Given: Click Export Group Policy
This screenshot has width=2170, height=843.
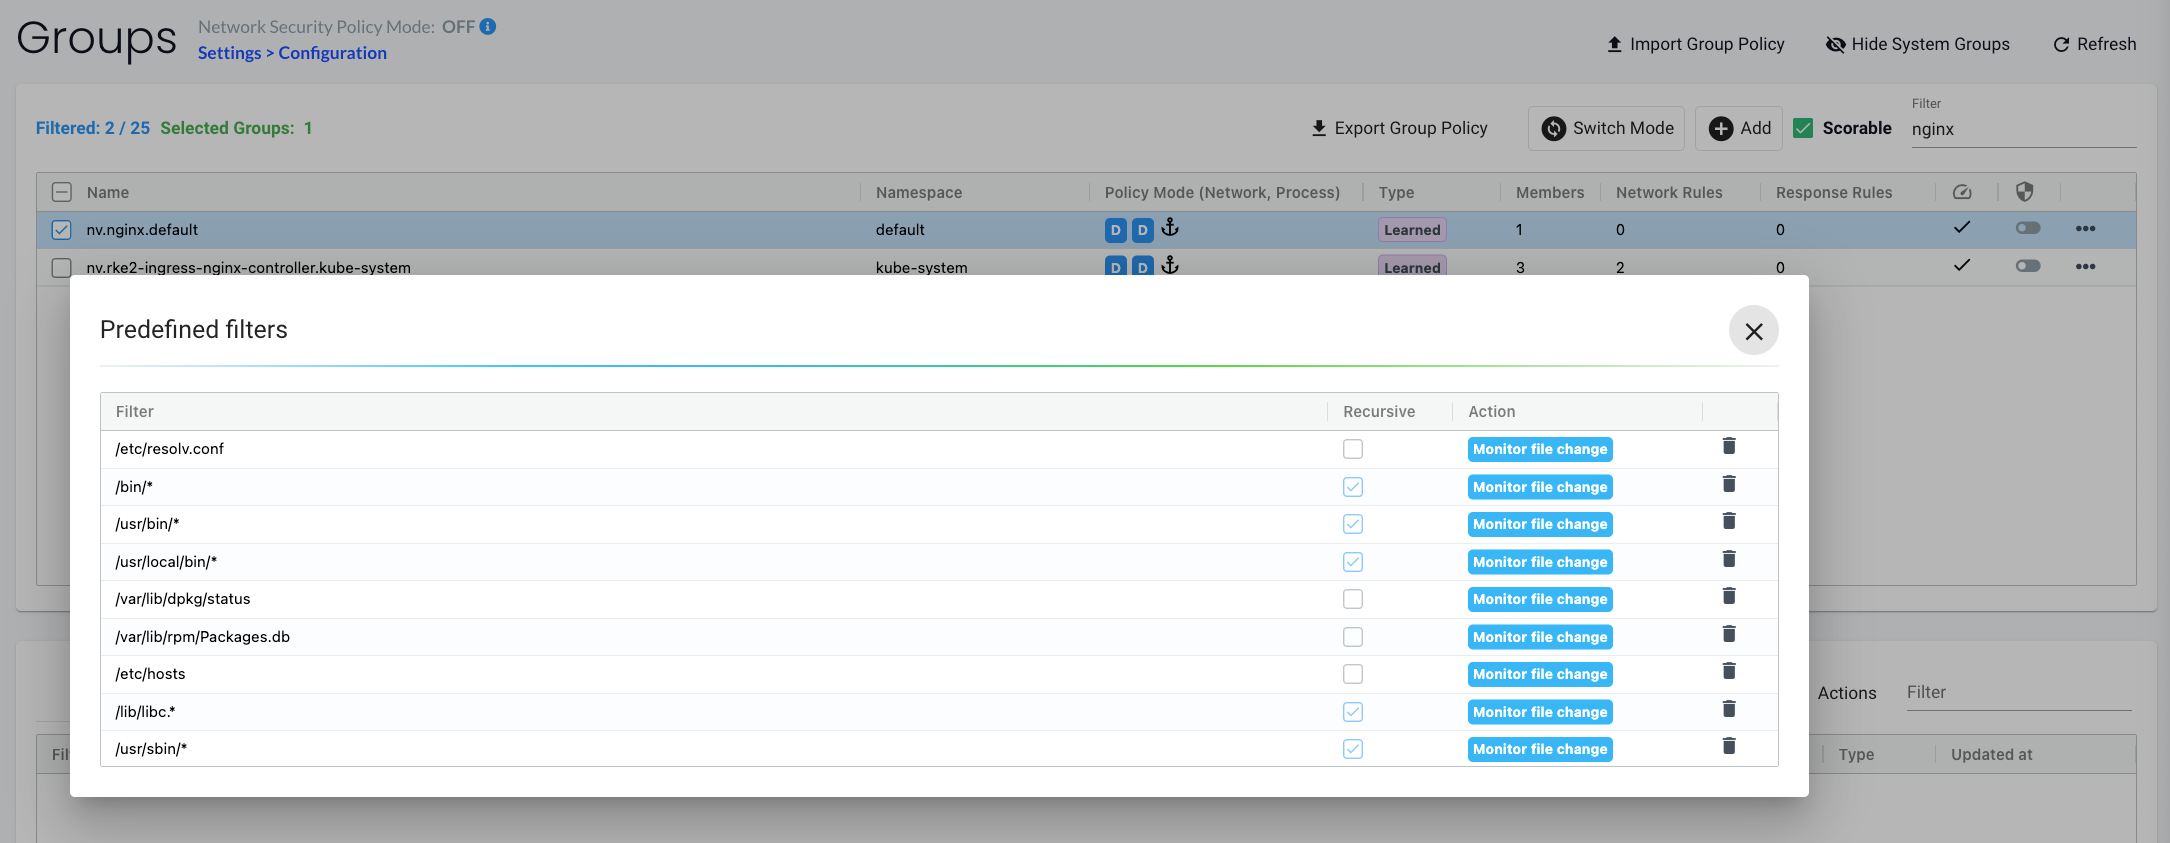Looking at the screenshot, I should pos(1399,128).
